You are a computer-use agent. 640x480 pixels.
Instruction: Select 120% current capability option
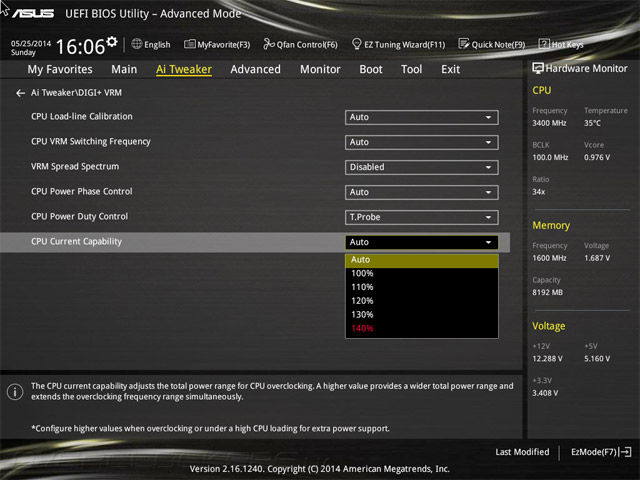pos(421,301)
